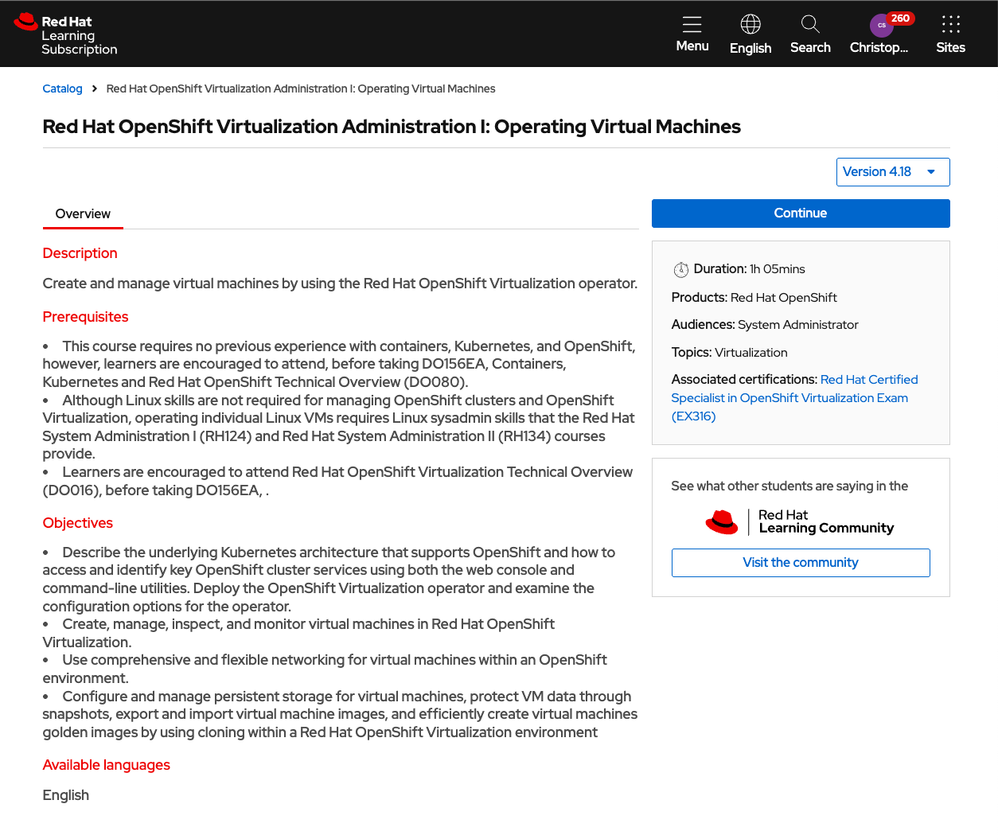Click the Red Hat Learning Subscription logo
The height and width of the screenshot is (840, 998).
(x=66, y=34)
